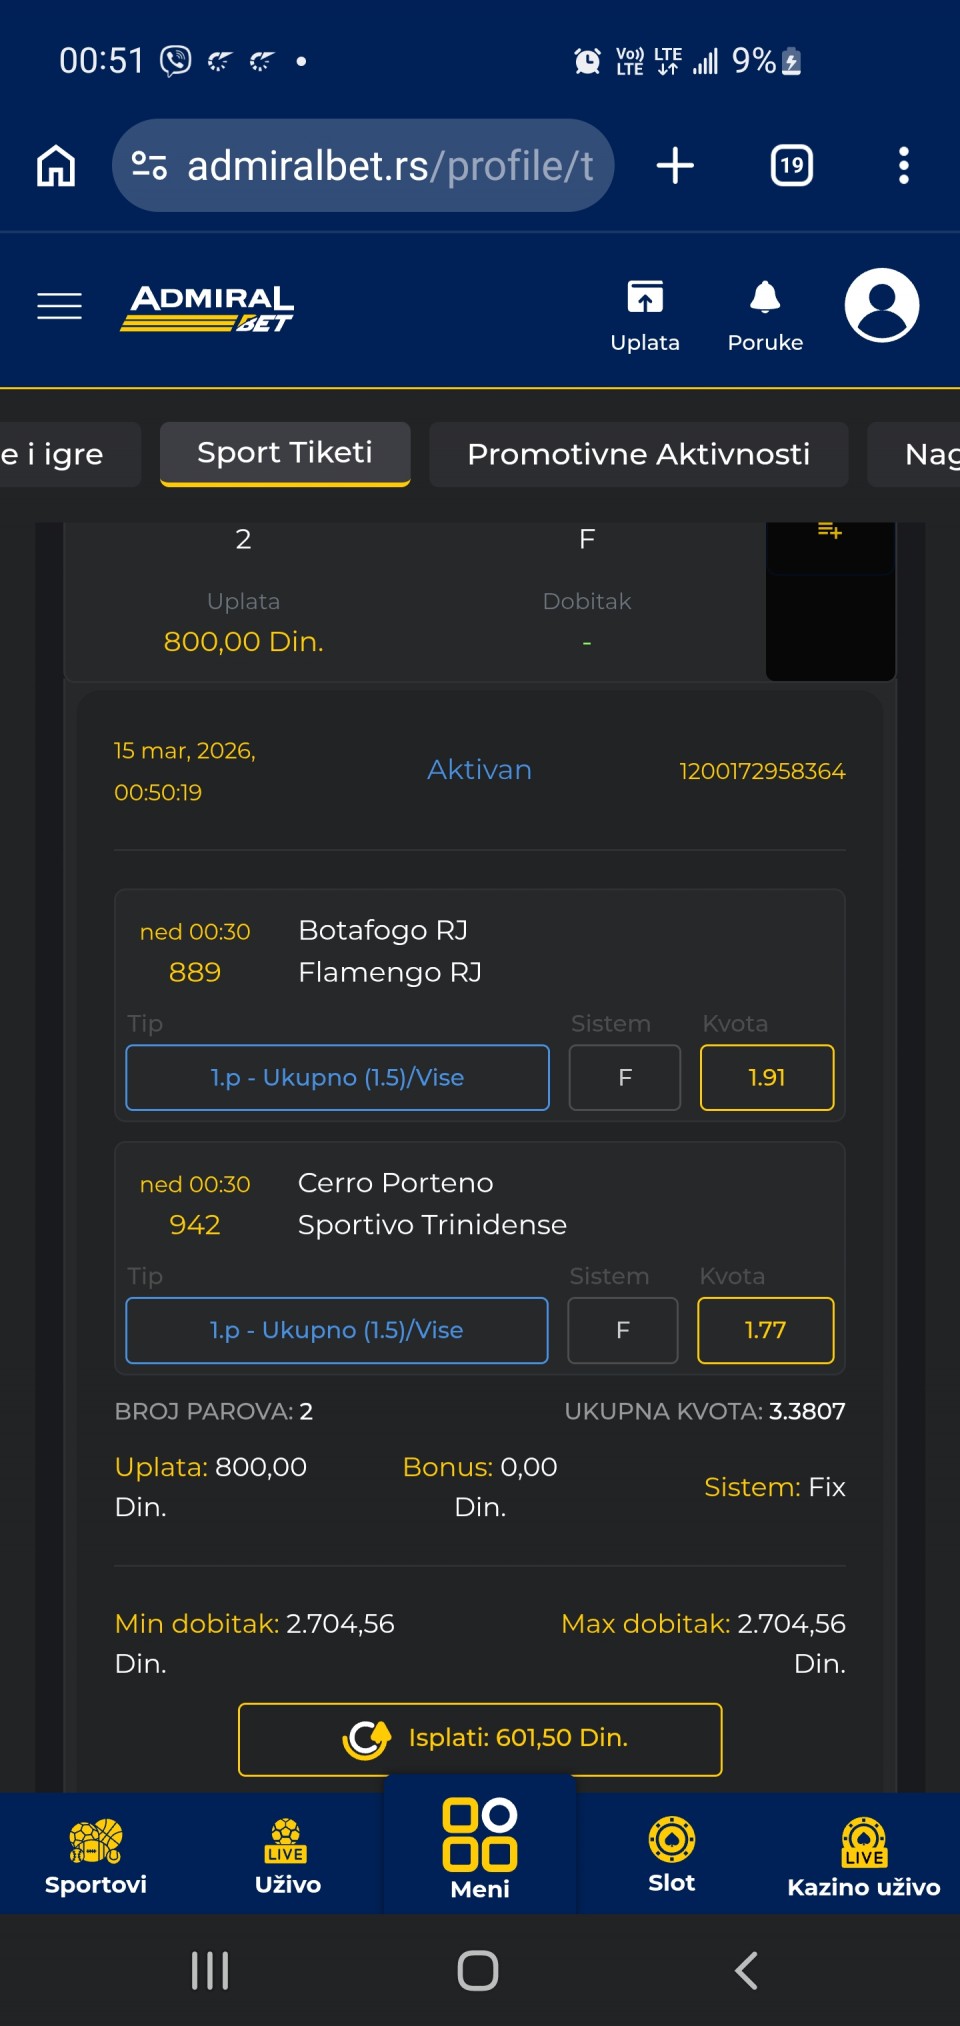Open Uživo live betting
The height and width of the screenshot is (2026, 960).
[288, 1856]
